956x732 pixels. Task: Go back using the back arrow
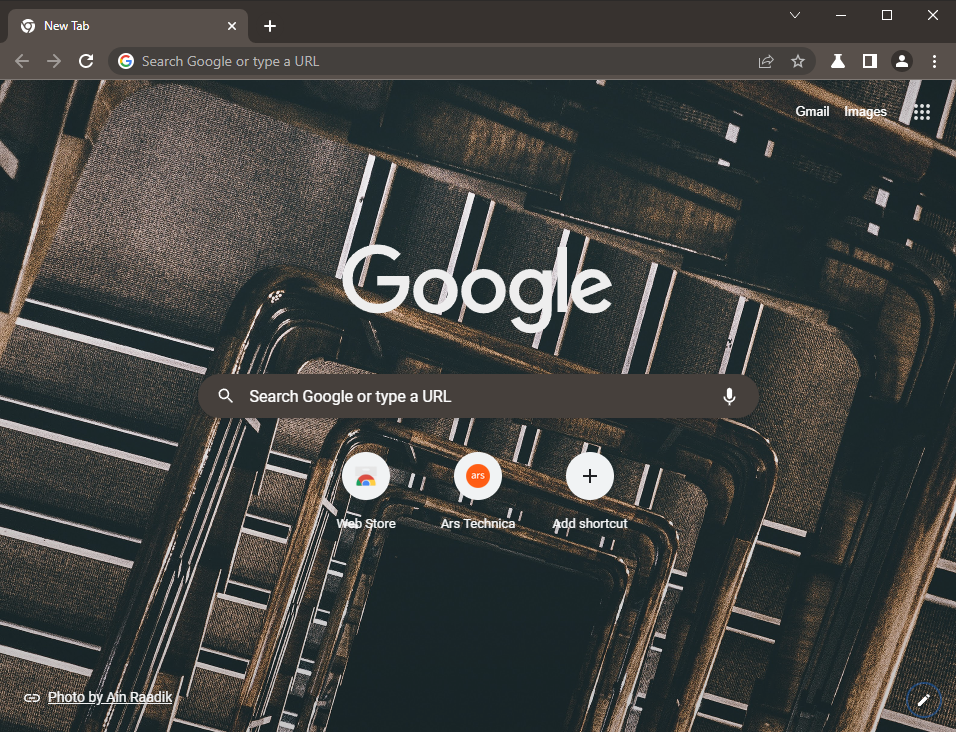tap(22, 61)
